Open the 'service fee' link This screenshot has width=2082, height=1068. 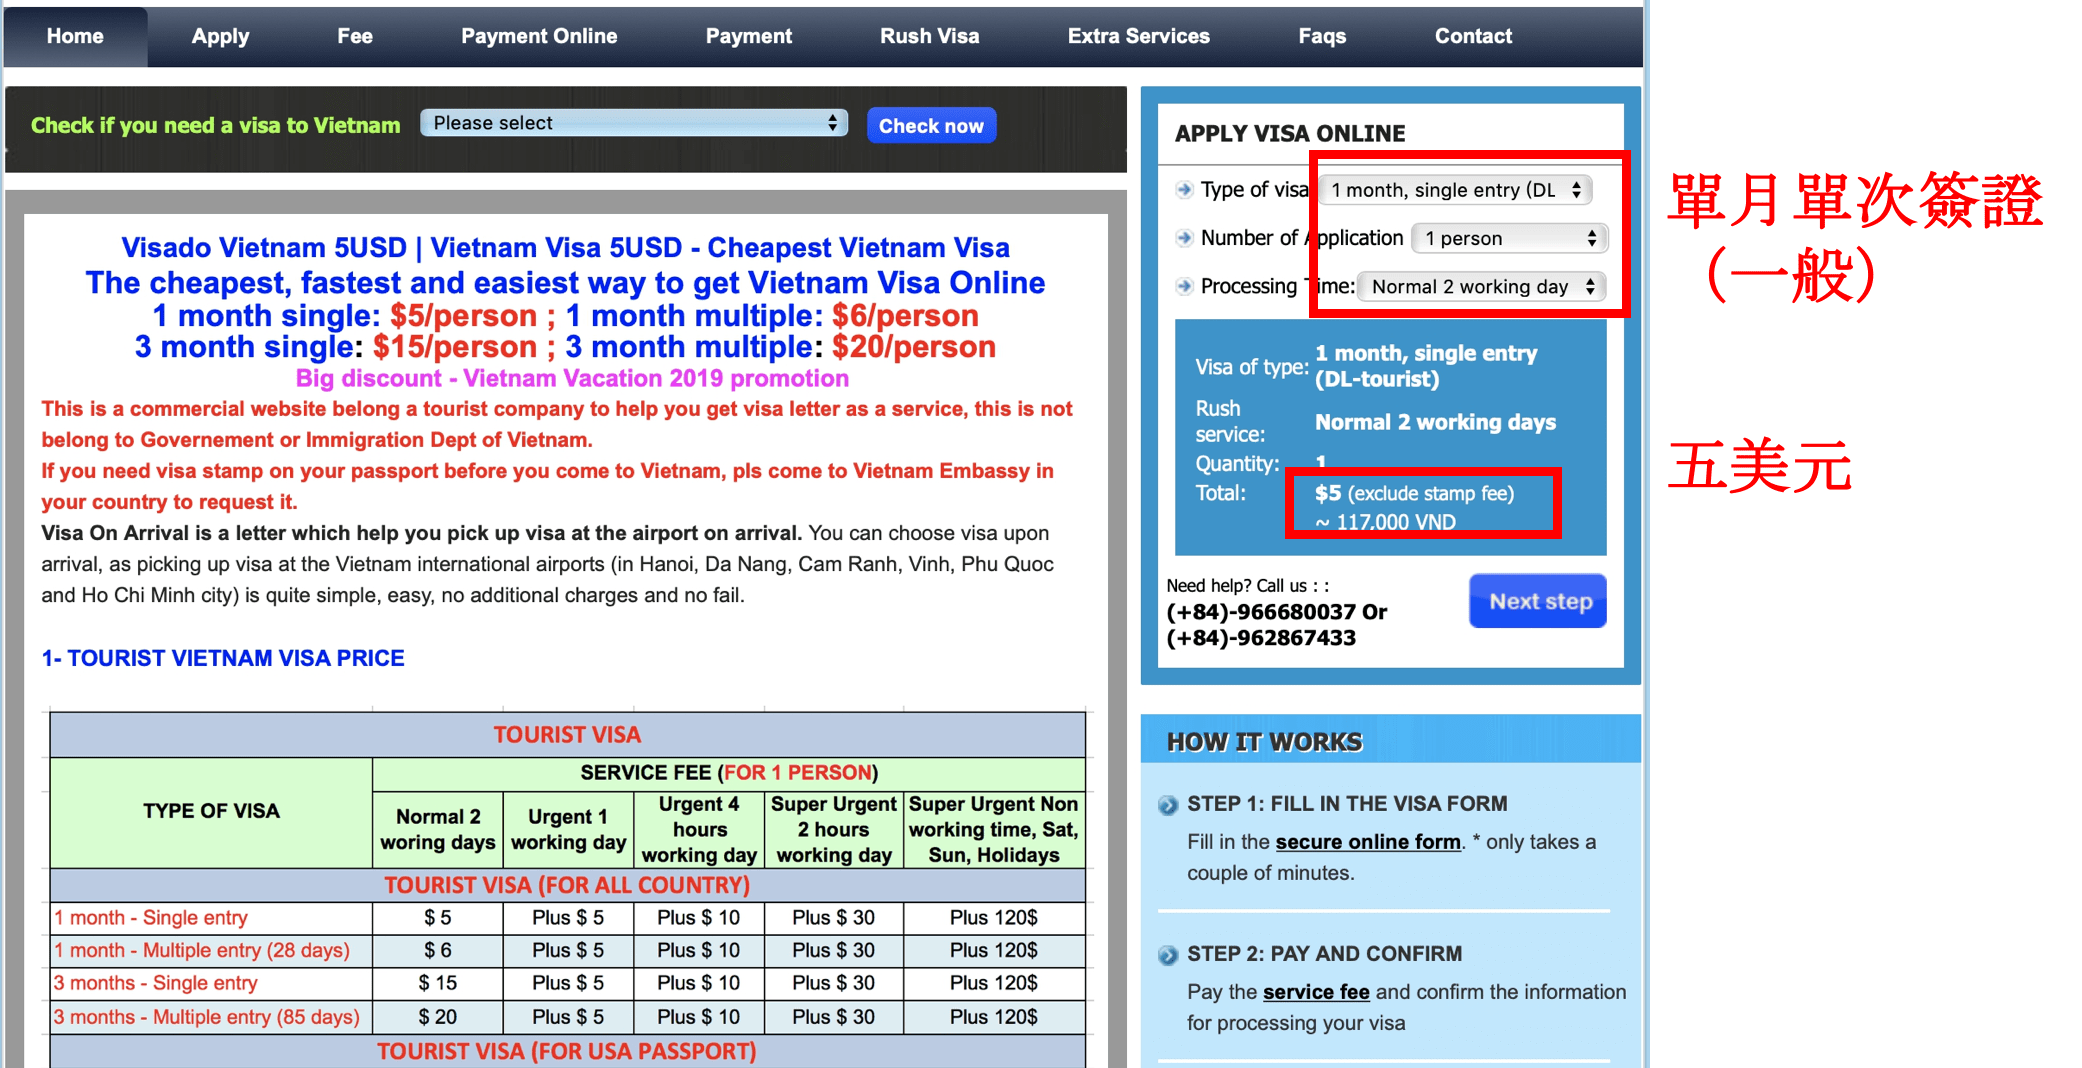point(1315,992)
